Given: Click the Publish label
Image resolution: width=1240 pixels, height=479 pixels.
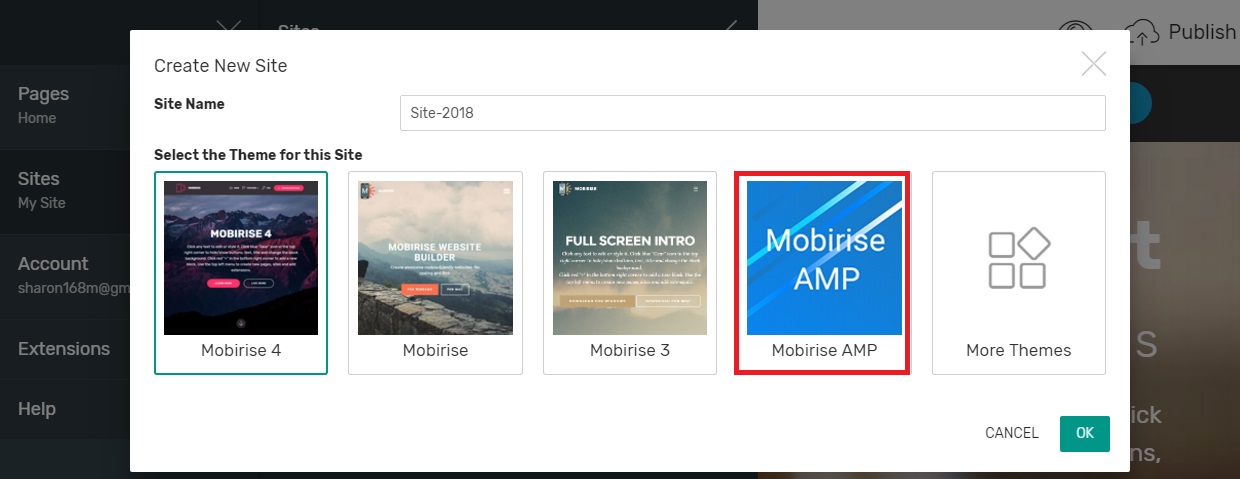Looking at the screenshot, I should (x=1203, y=32).
